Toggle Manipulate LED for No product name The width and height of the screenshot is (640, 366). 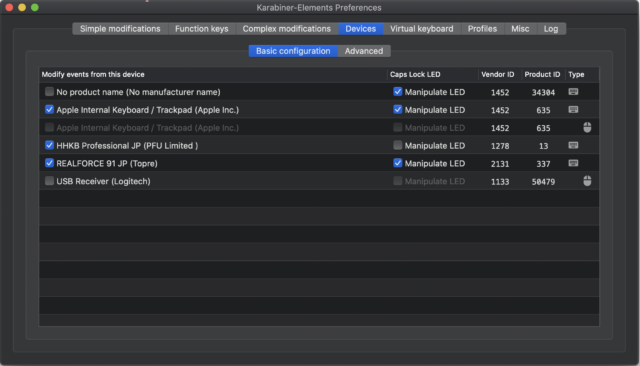[x=398, y=91]
